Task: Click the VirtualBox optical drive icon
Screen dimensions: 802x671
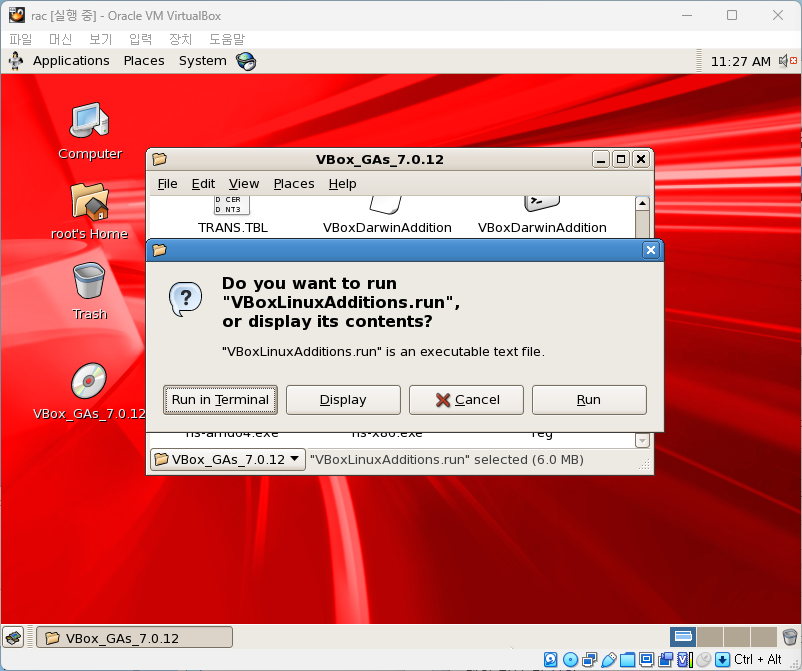Action: tap(570, 660)
